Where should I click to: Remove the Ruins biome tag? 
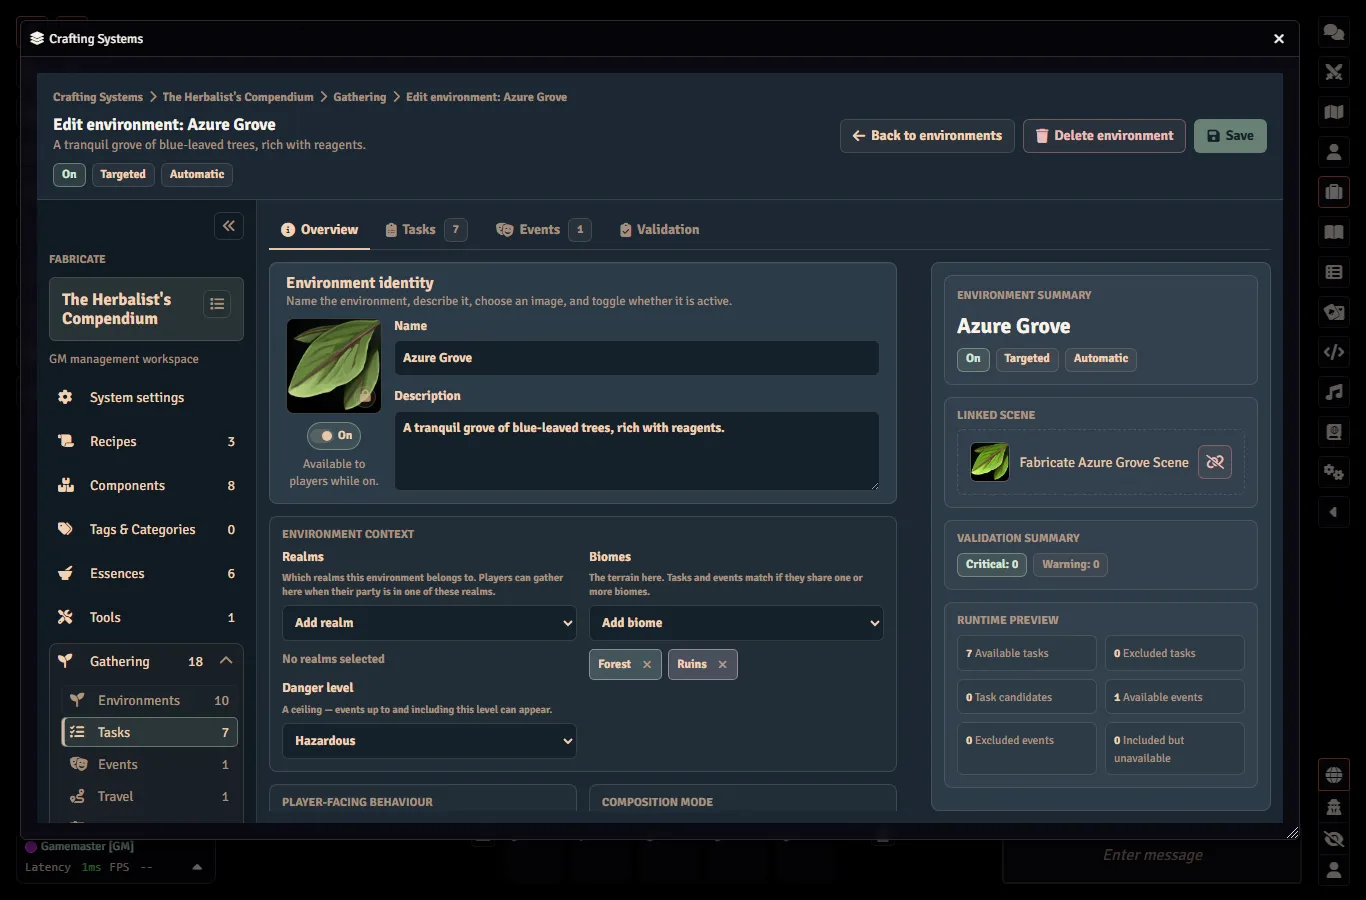[x=722, y=664]
